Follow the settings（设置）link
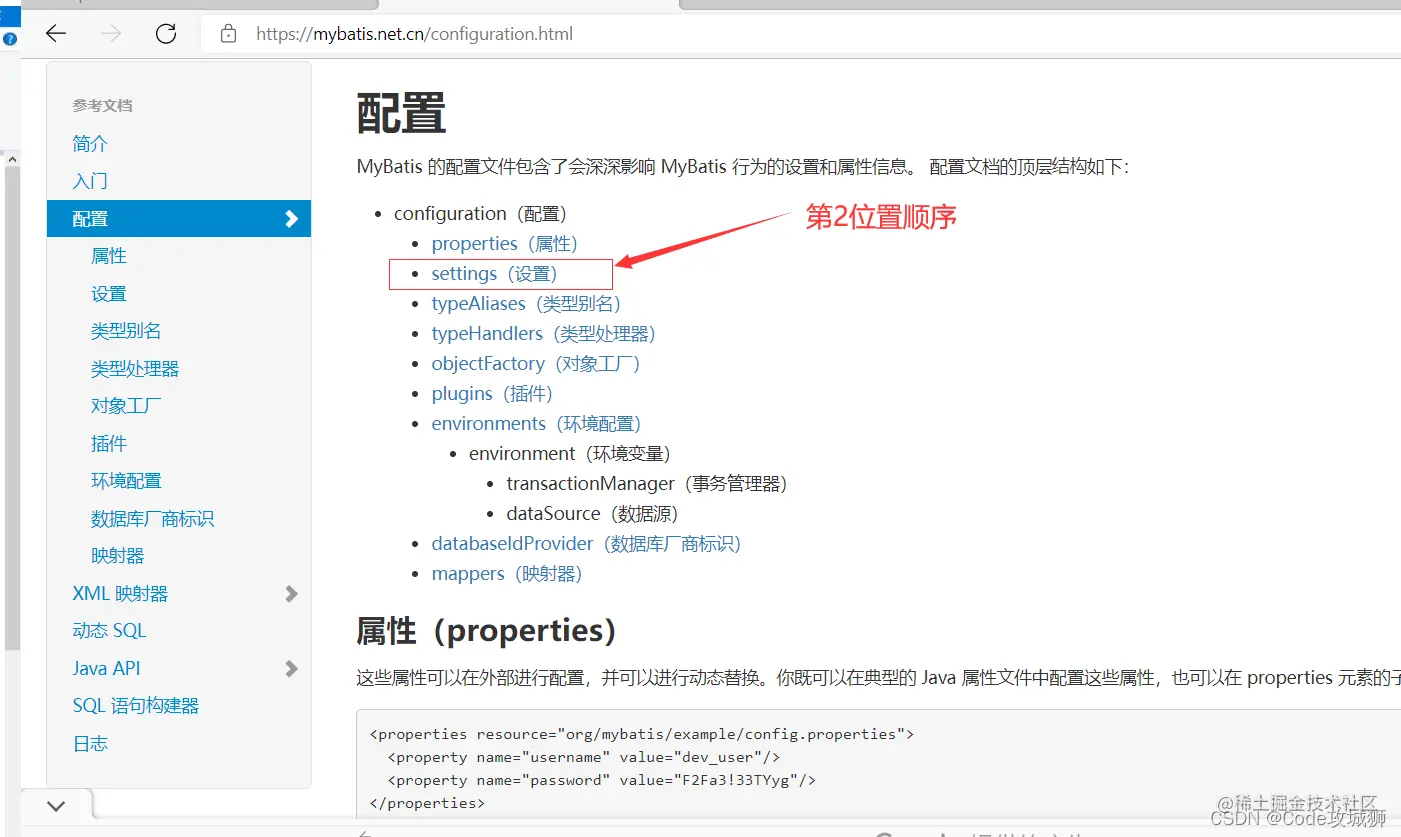 click(494, 273)
